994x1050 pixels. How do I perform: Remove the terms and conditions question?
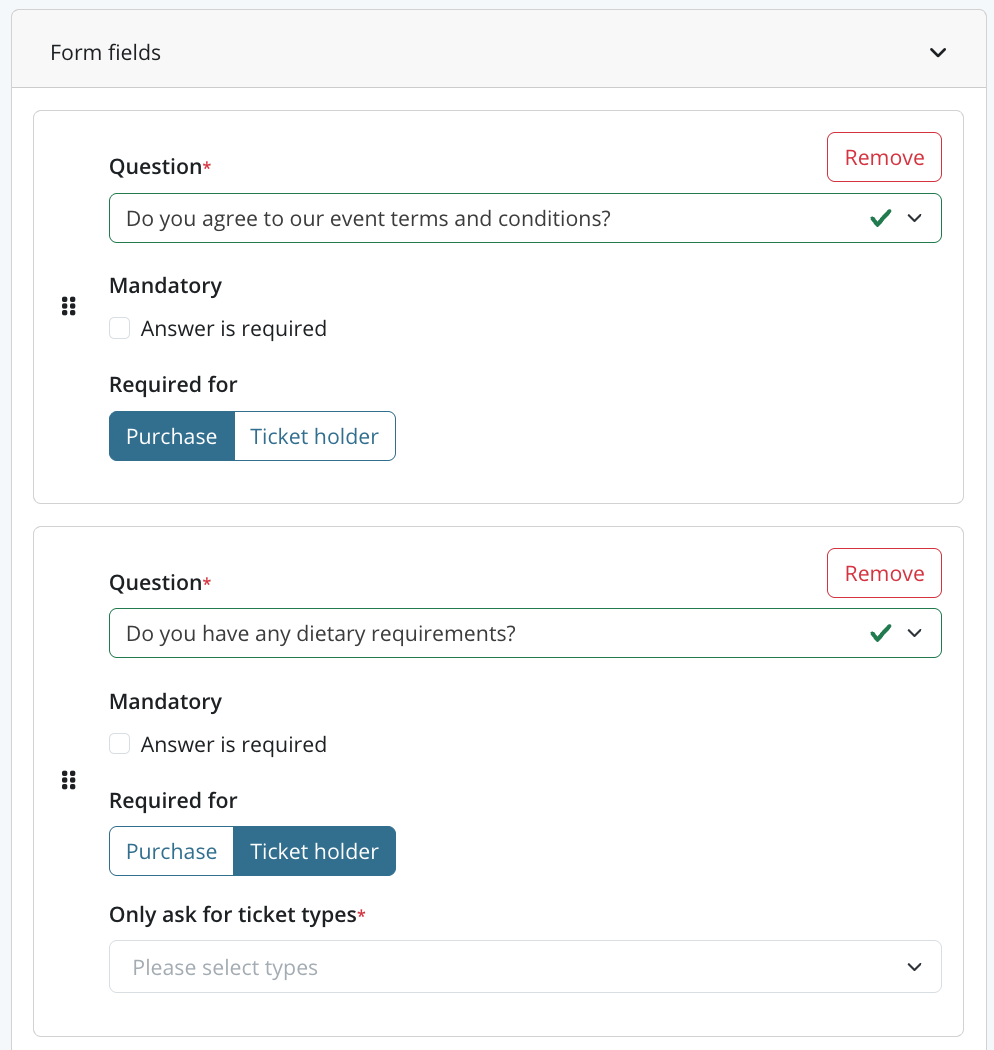tap(884, 157)
